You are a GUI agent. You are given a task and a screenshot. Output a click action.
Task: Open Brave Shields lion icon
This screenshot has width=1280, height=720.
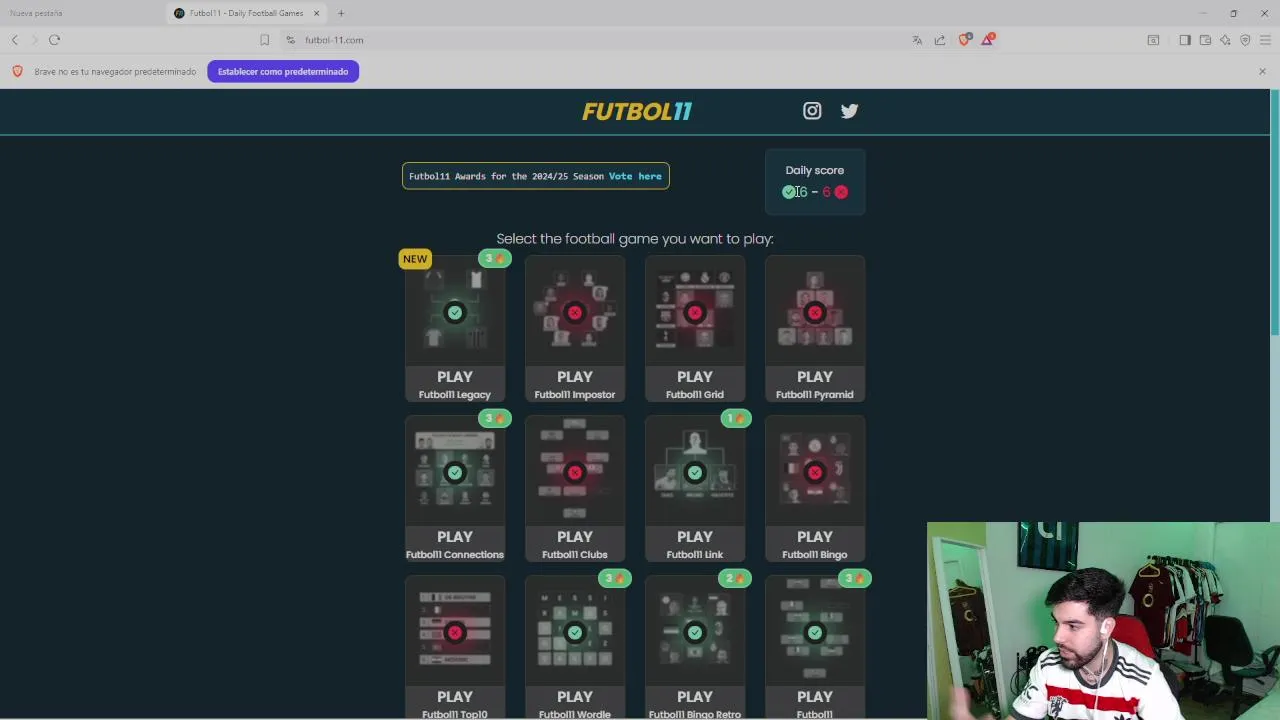(x=964, y=40)
